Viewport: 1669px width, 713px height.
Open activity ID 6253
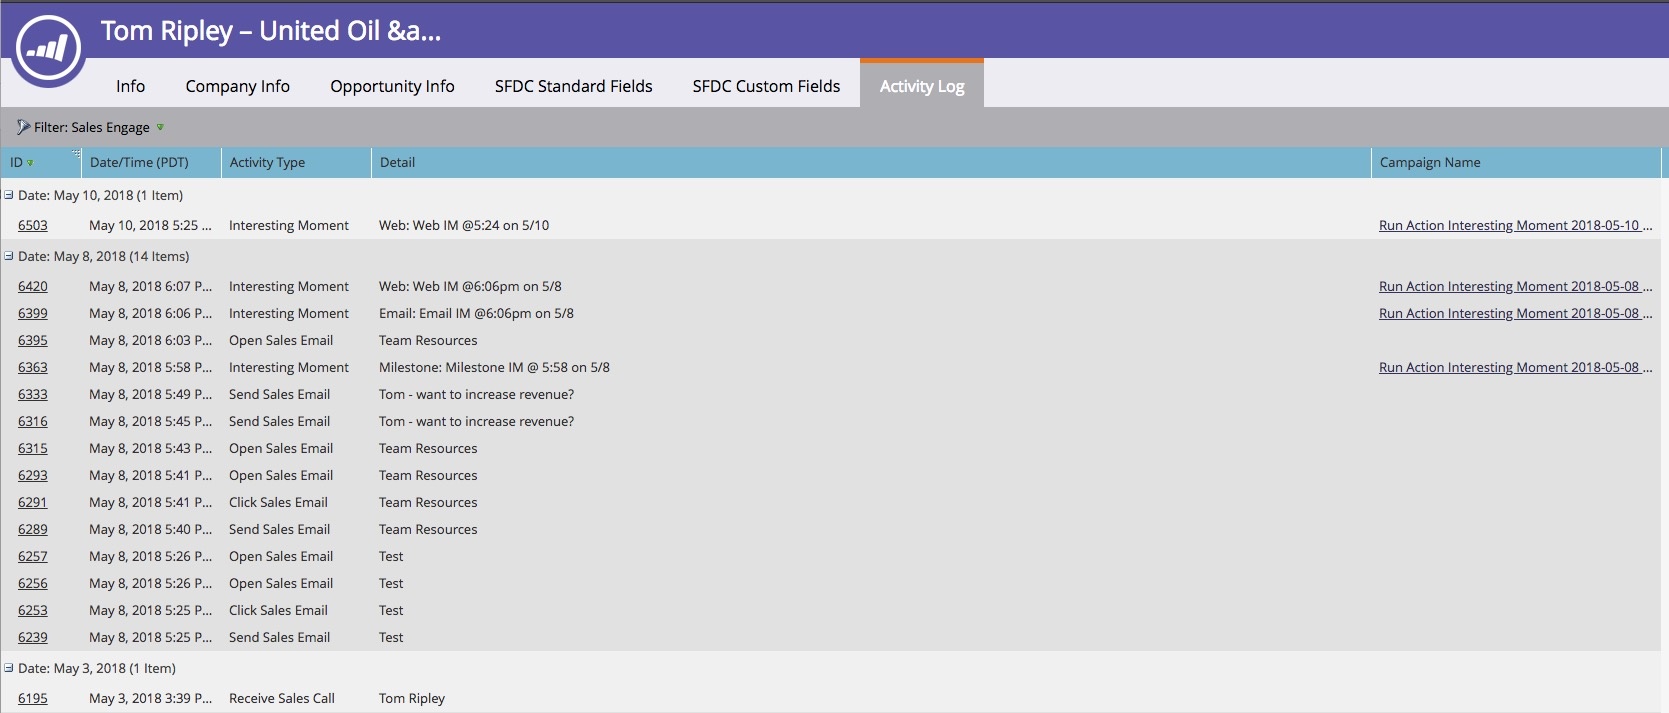click(x=33, y=610)
